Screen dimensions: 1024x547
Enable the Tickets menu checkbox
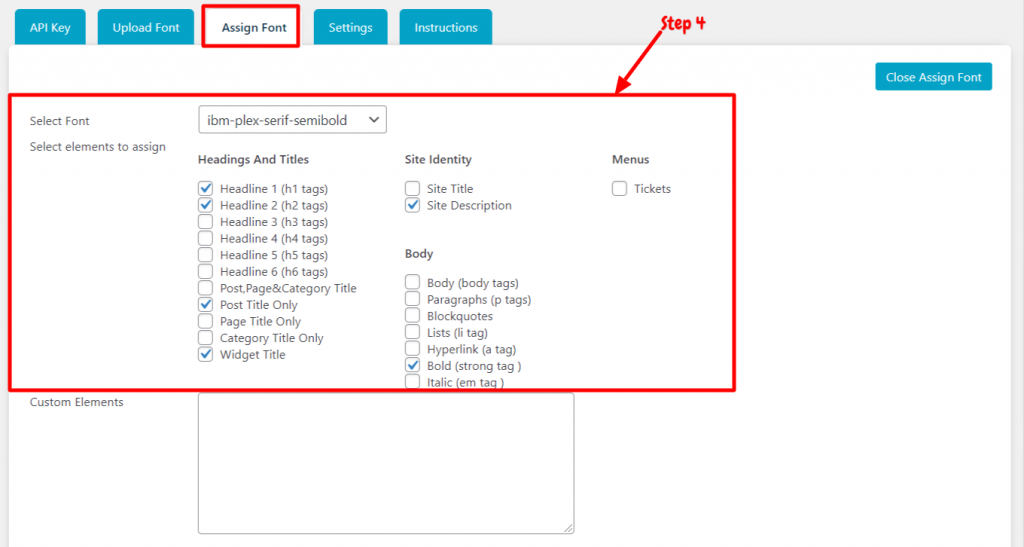(x=619, y=189)
